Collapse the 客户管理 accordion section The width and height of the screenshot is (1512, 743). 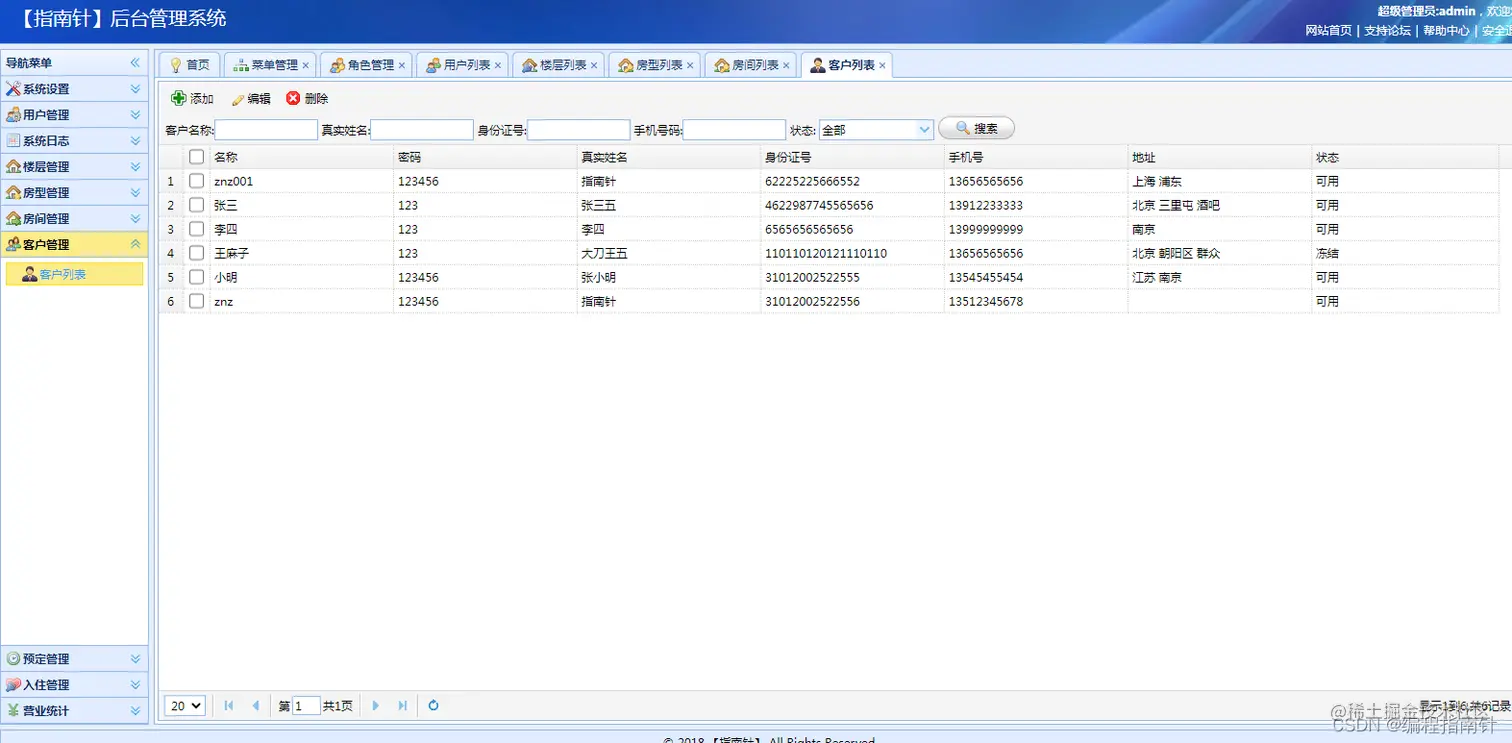(x=135, y=245)
